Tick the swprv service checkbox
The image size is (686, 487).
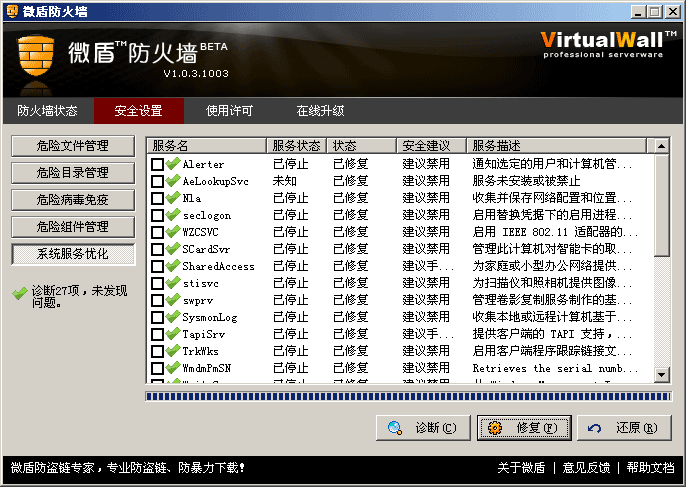click(158, 301)
